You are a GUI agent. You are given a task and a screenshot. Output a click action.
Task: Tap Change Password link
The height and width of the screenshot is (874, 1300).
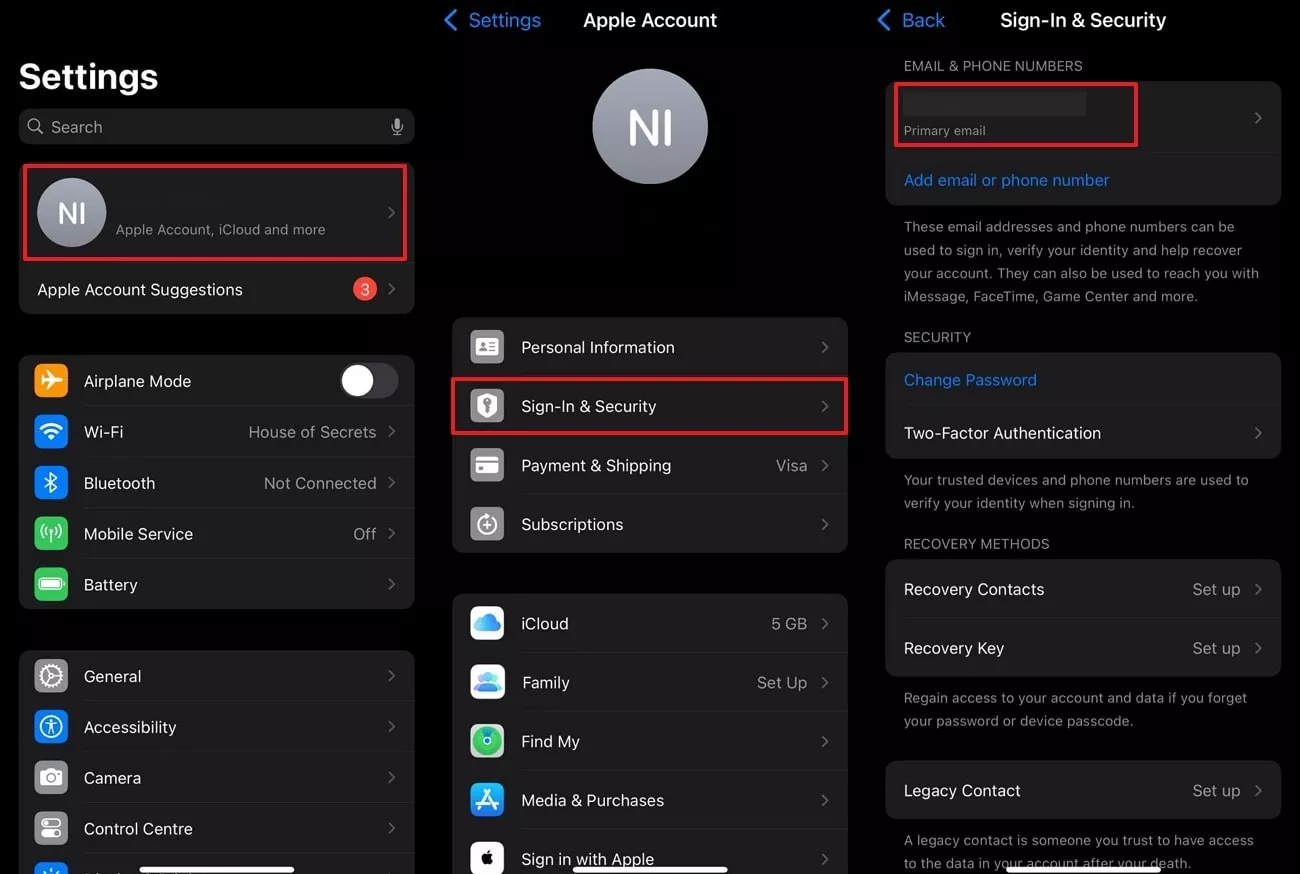[970, 380]
